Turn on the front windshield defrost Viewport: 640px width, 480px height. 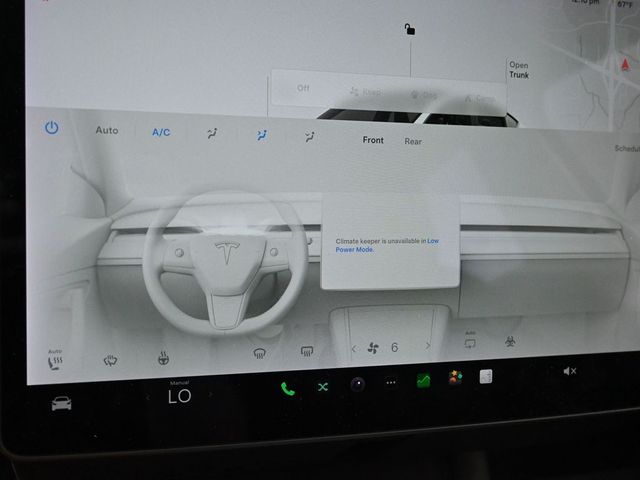pos(260,353)
